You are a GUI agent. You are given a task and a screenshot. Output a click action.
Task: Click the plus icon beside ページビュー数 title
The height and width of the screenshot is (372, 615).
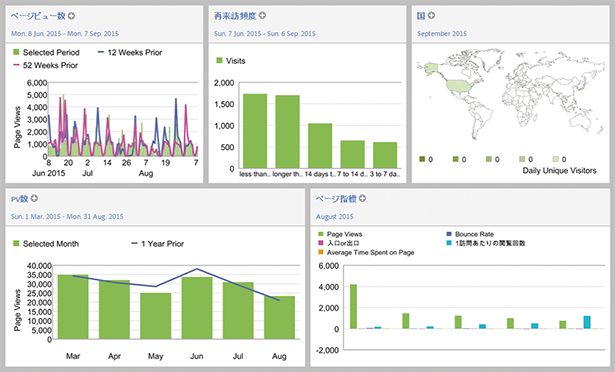pyautogui.click(x=71, y=16)
